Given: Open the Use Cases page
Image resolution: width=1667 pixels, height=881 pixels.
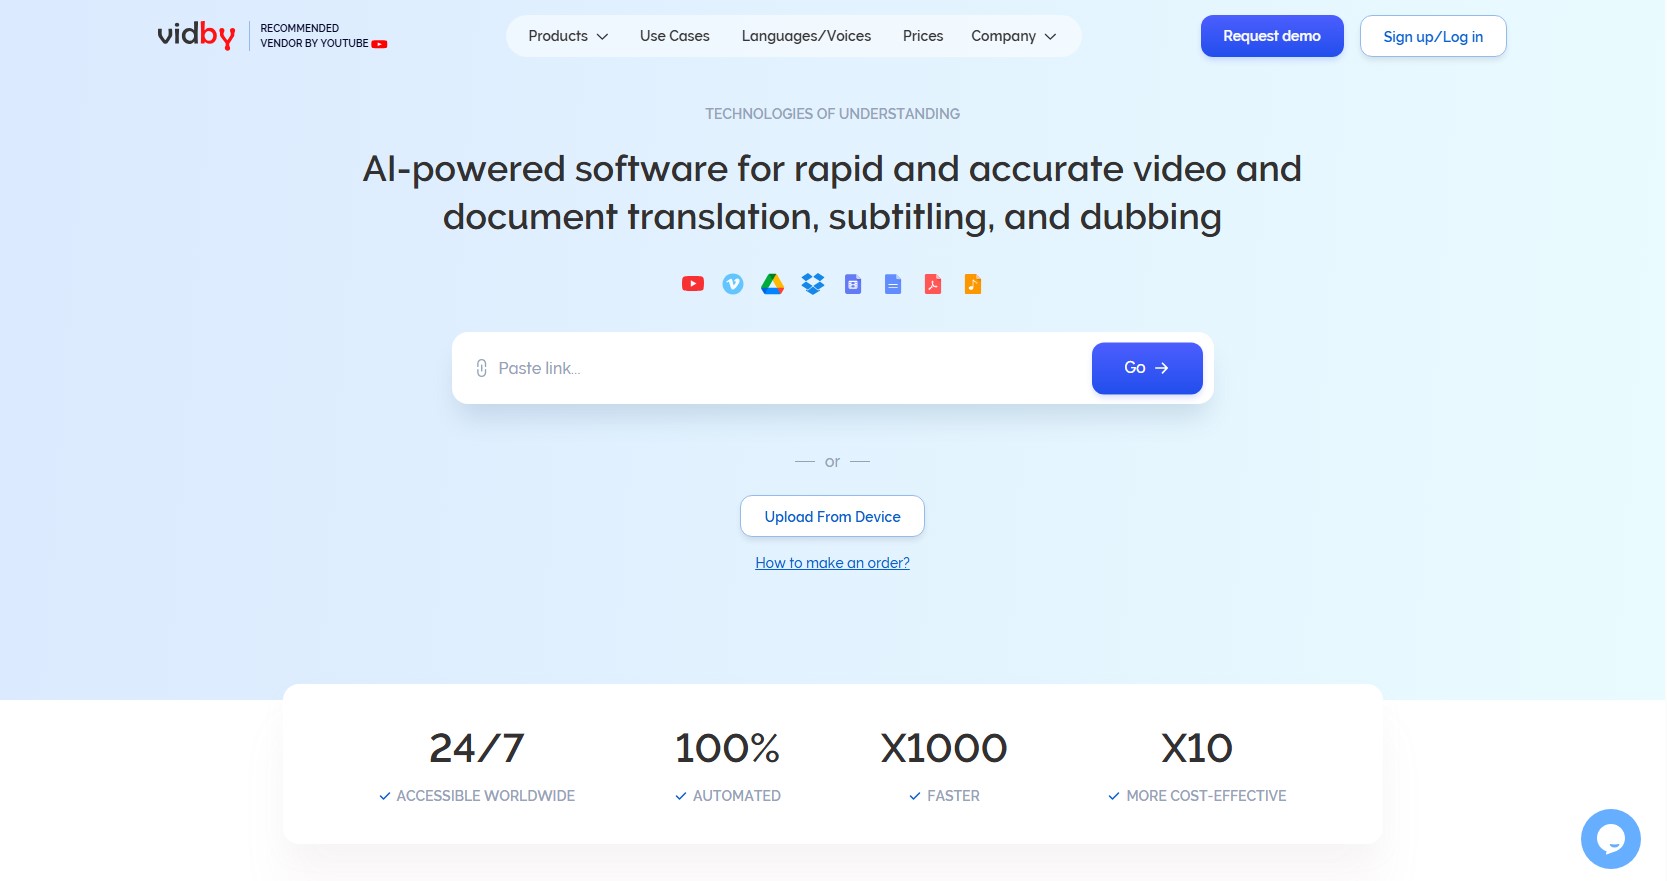Looking at the screenshot, I should click(x=675, y=36).
